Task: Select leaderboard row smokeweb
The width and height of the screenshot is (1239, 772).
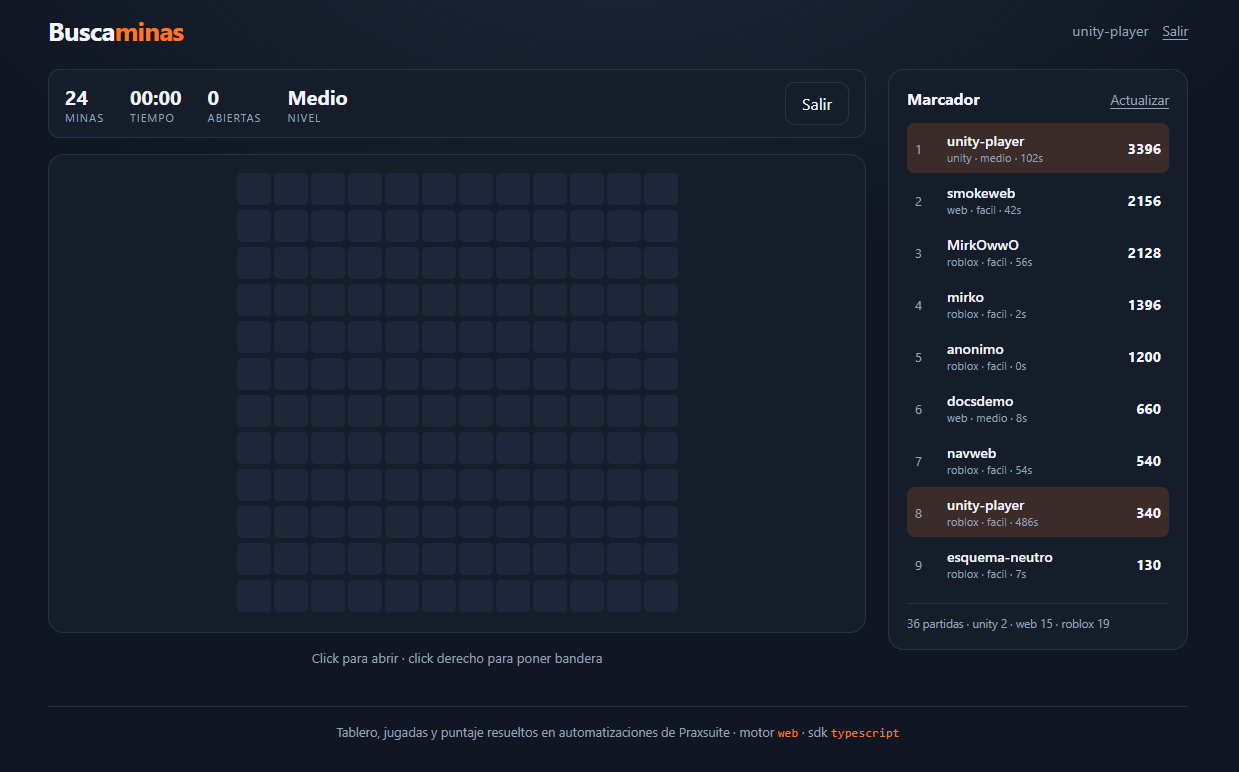Action: [x=1038, y=201]
